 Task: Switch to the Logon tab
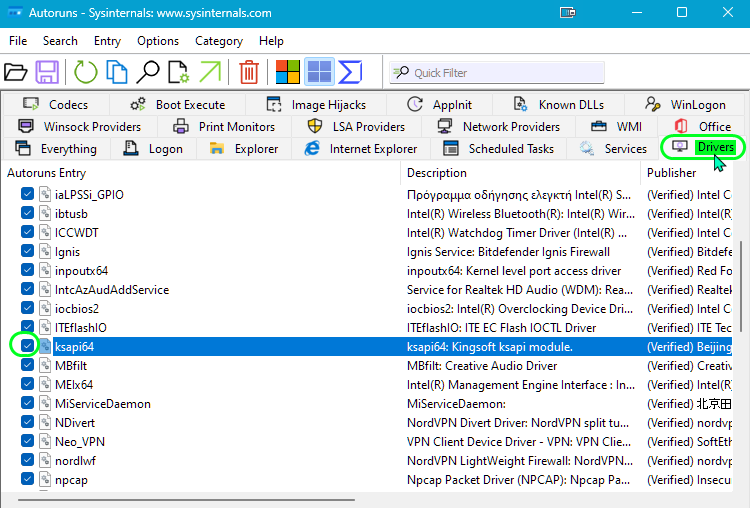[153, 149]
